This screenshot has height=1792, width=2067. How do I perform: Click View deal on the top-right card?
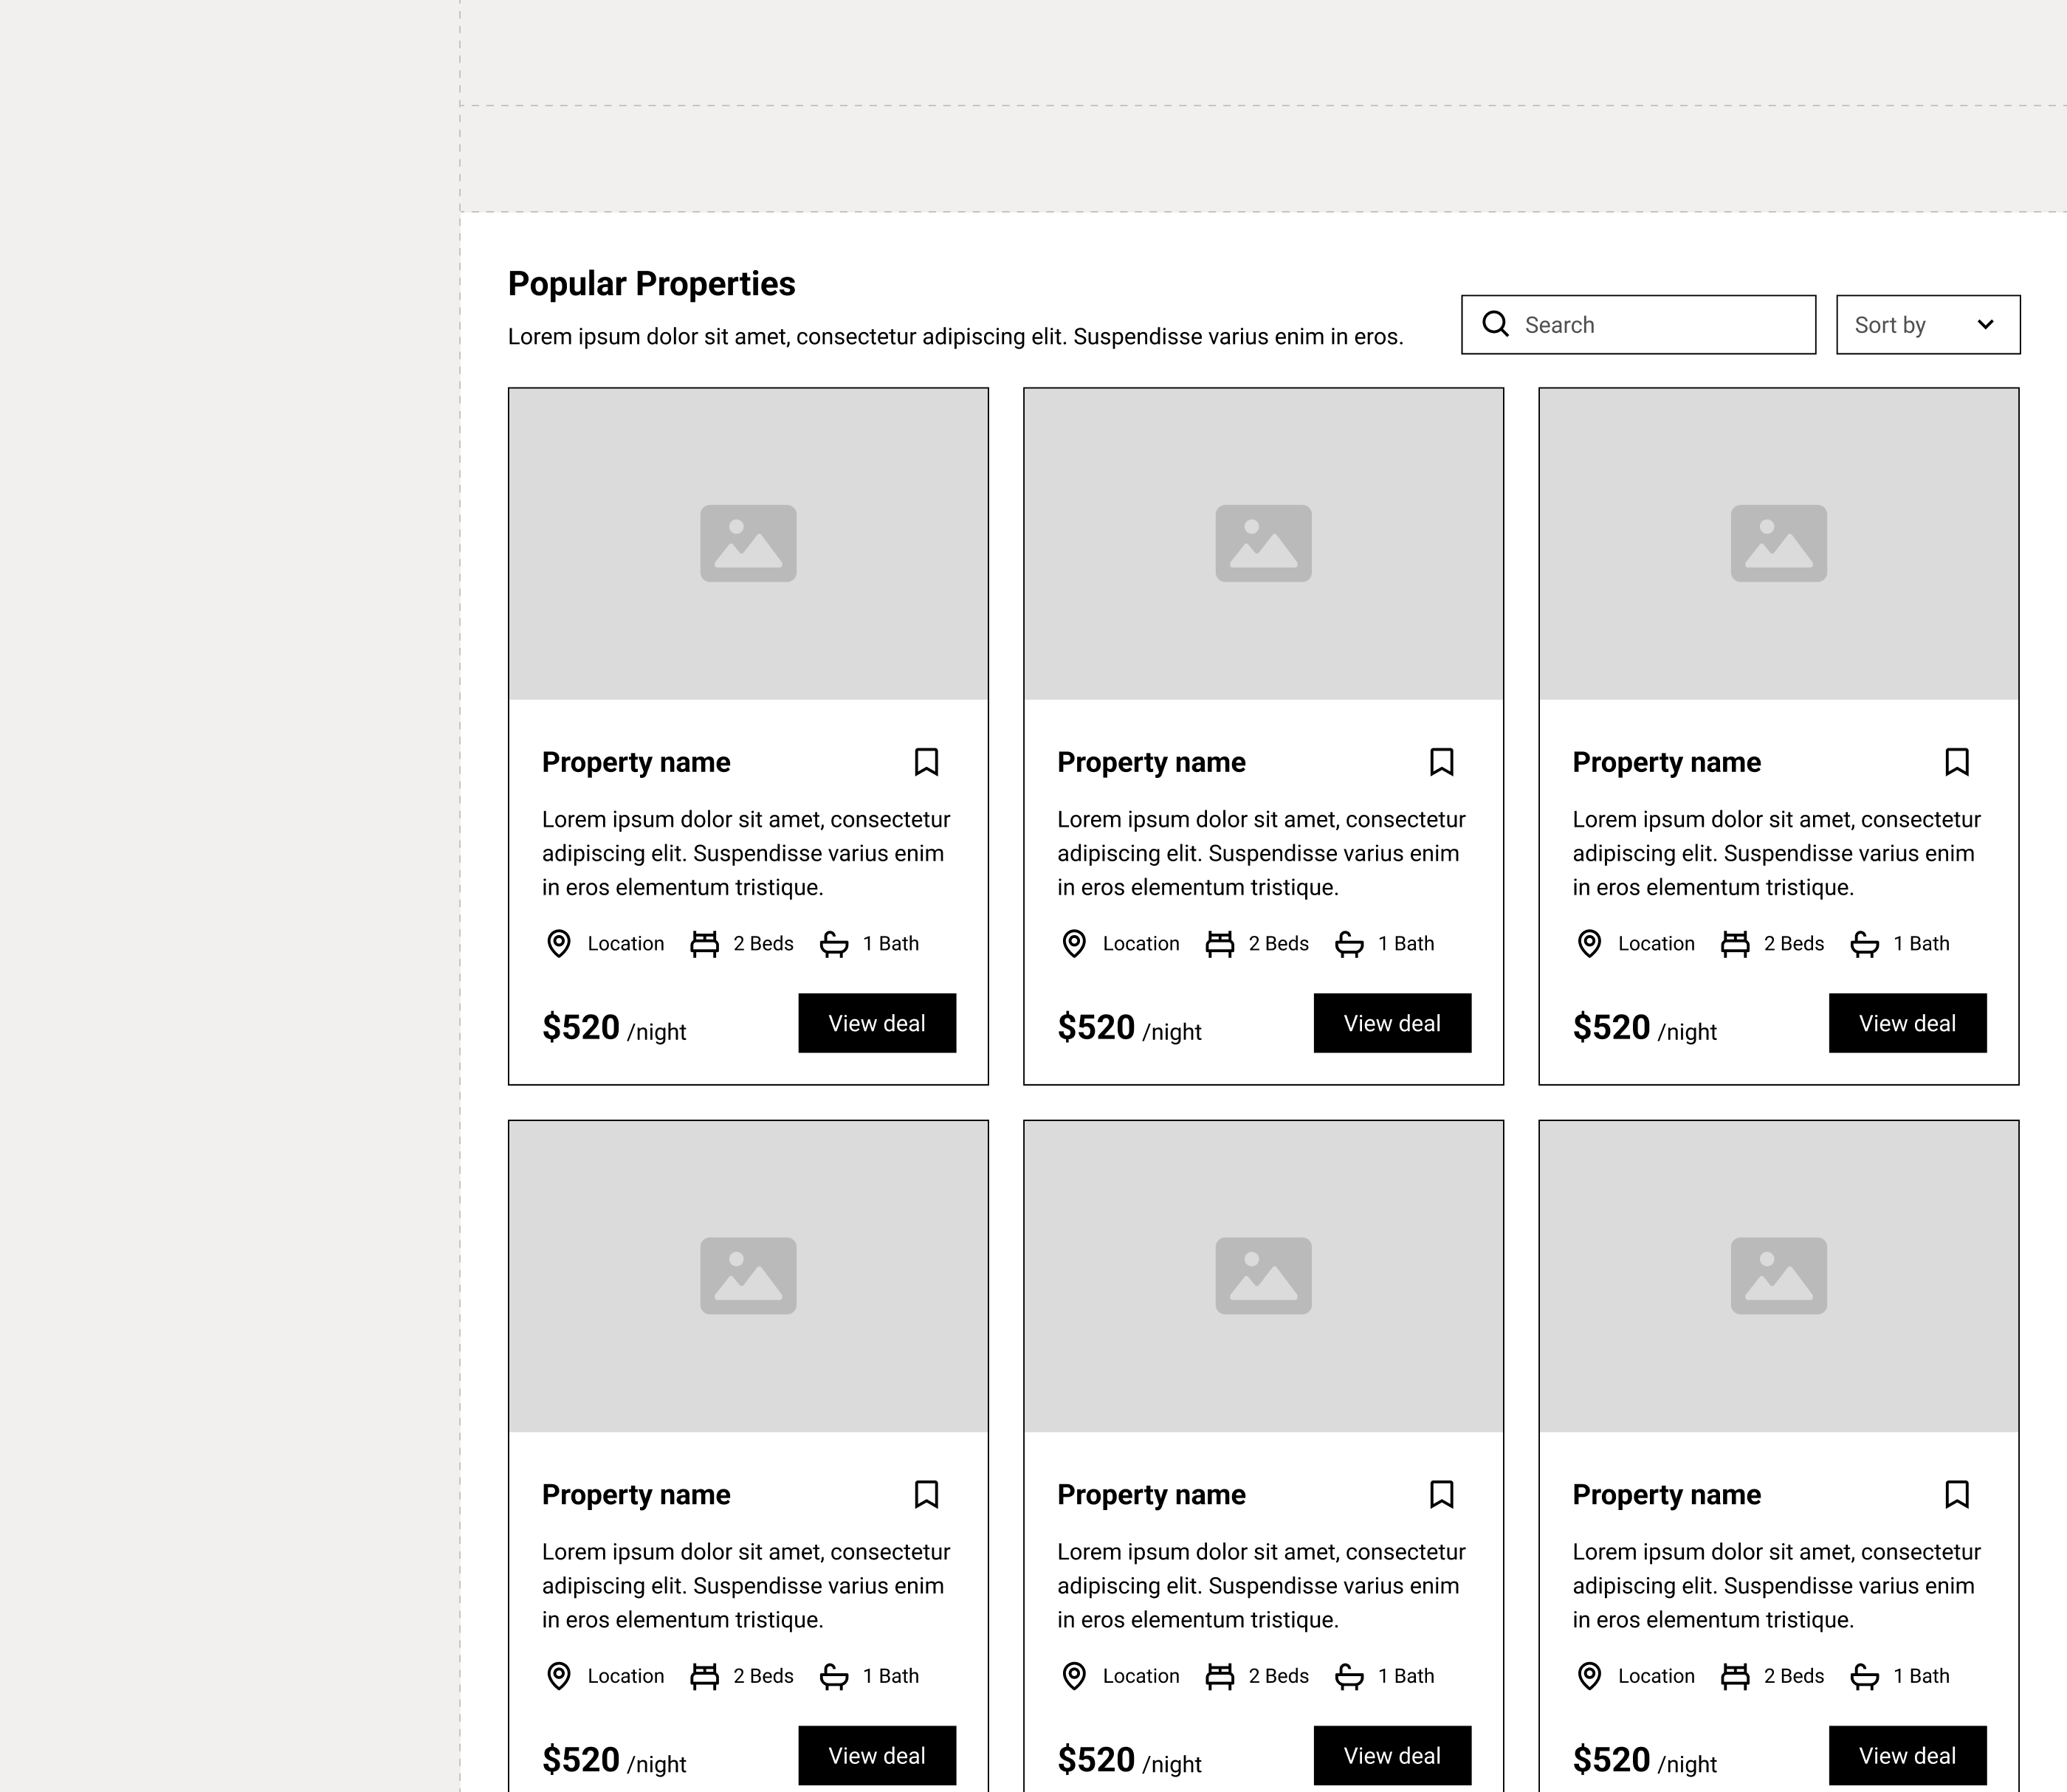[x=1908, y=1022]
